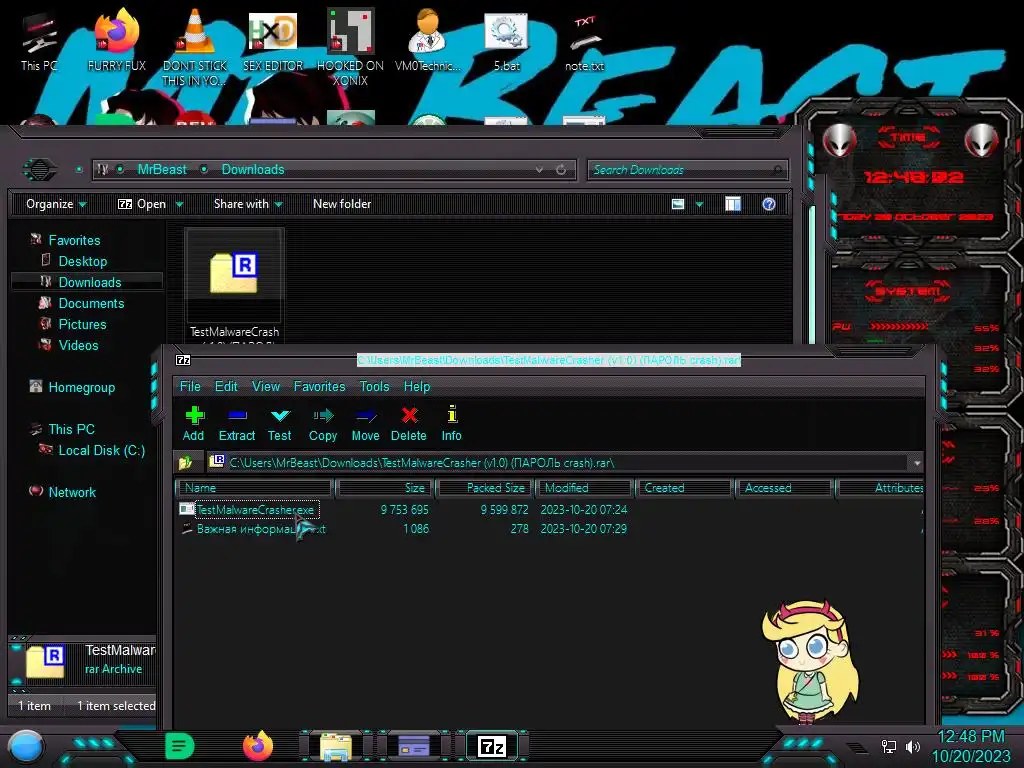Toggle the preview pane icon in Explorer
The height and width of the screenshot is (768, 1024).
[x=733, y=204]
